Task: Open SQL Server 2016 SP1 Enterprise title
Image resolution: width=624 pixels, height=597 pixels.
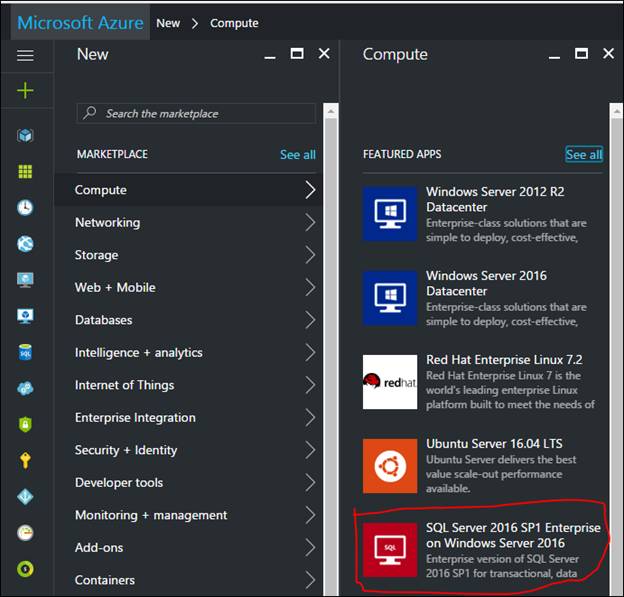Action: click(513, 535)
